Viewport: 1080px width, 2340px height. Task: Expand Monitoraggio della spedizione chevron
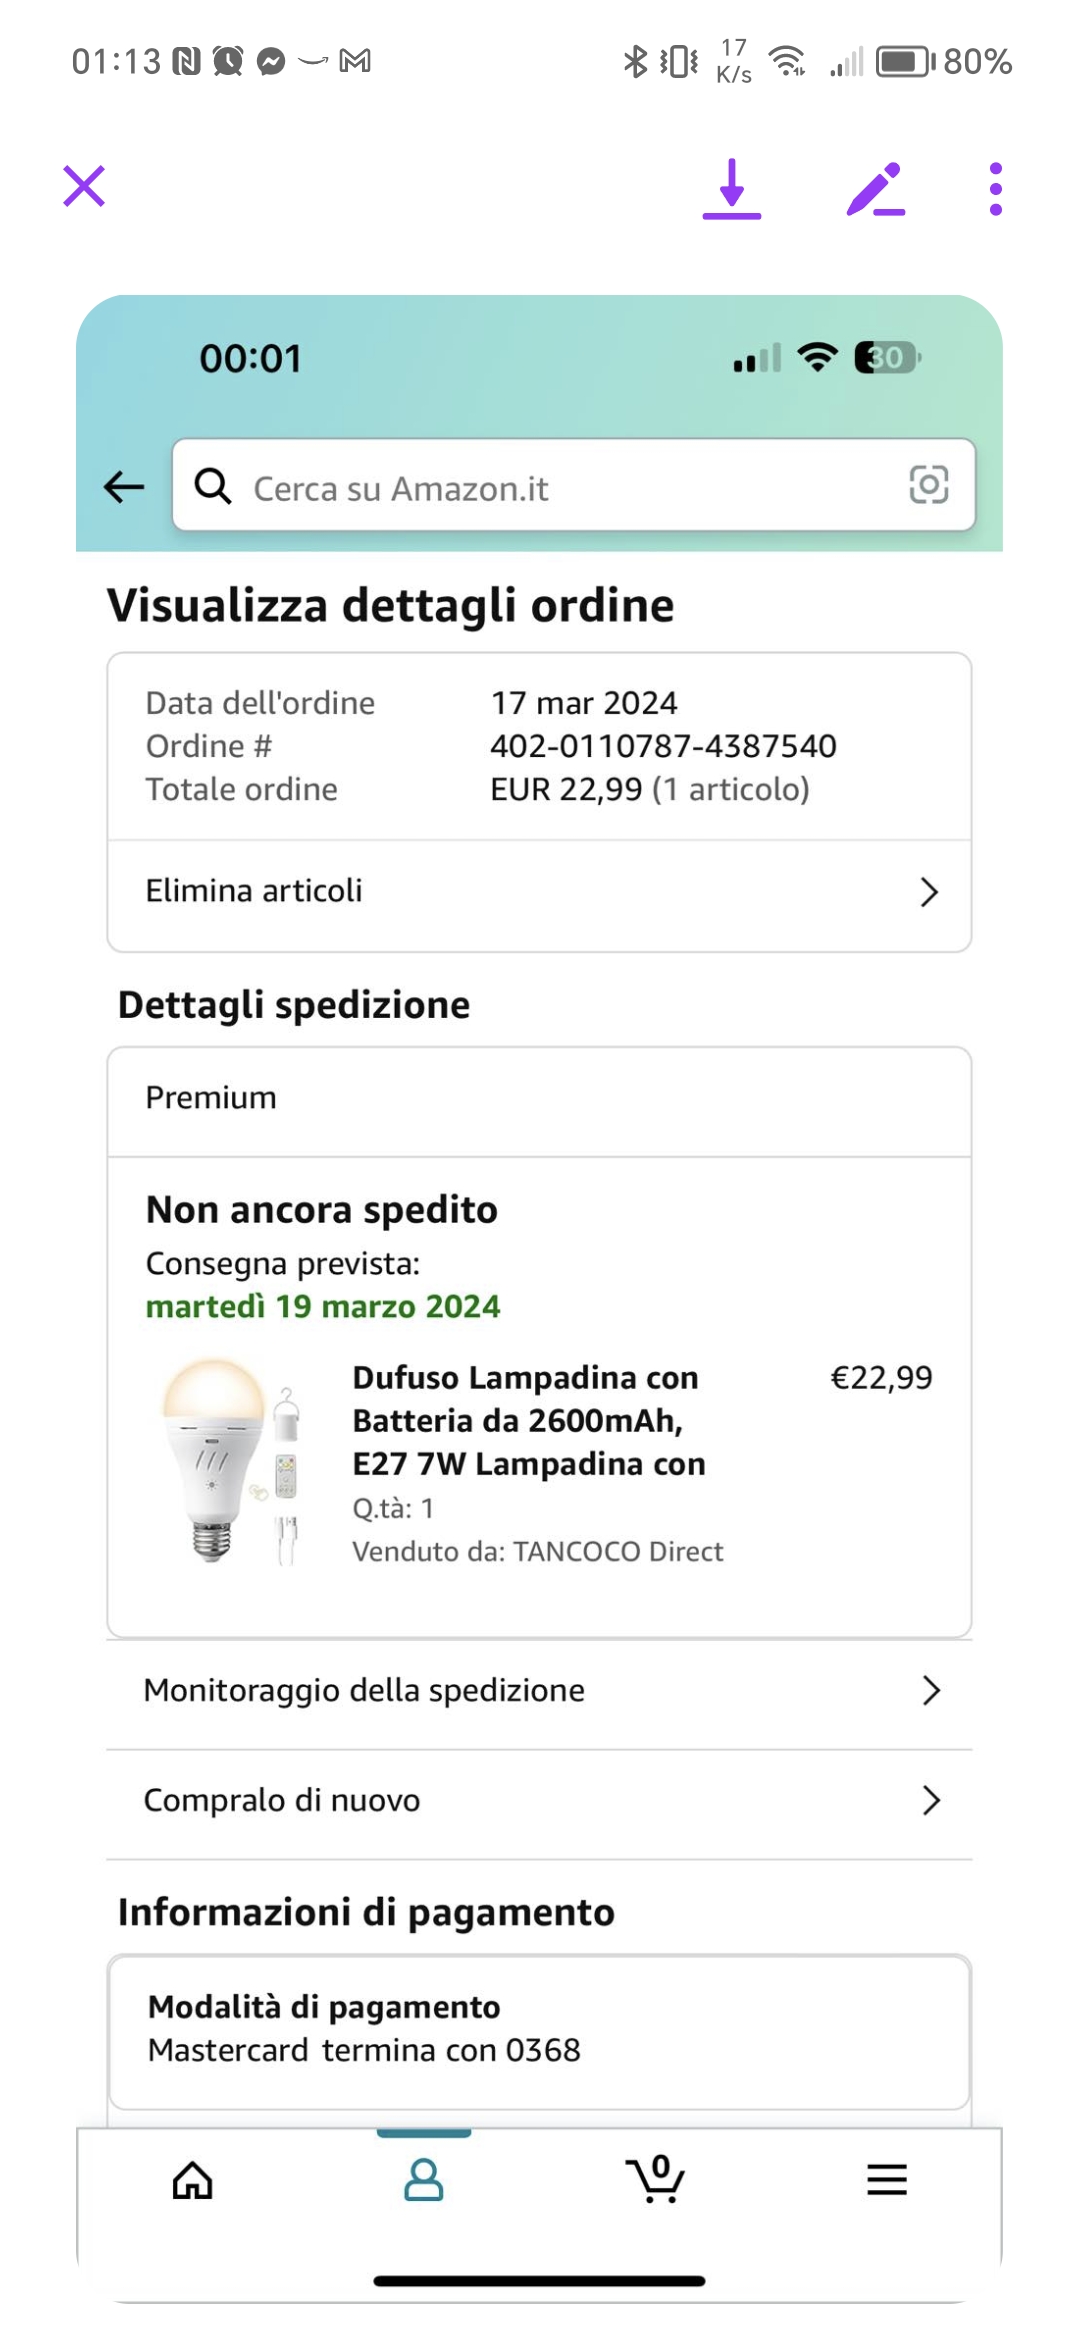pos(931,1690)
